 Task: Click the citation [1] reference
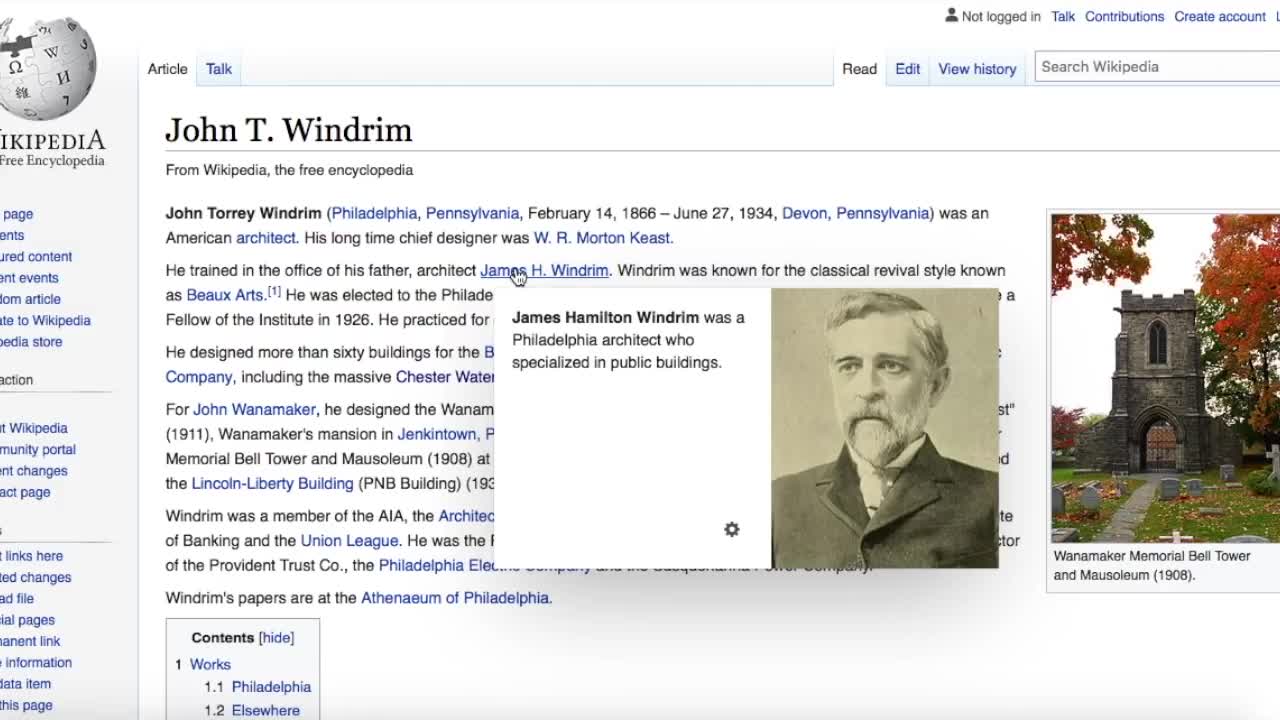274,291
